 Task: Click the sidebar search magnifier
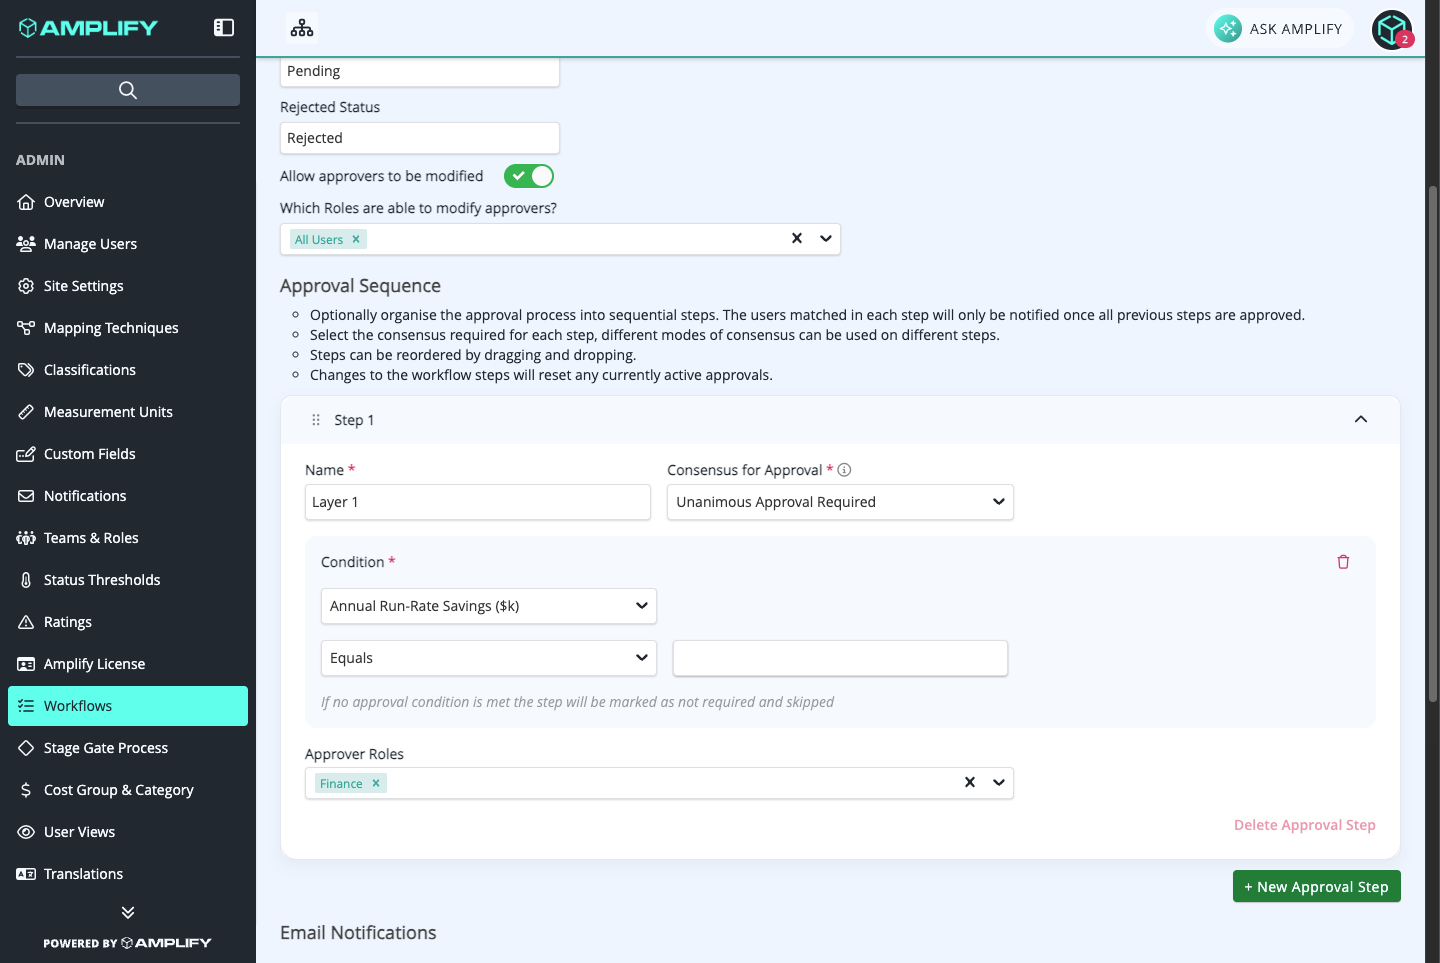(128, 90)
